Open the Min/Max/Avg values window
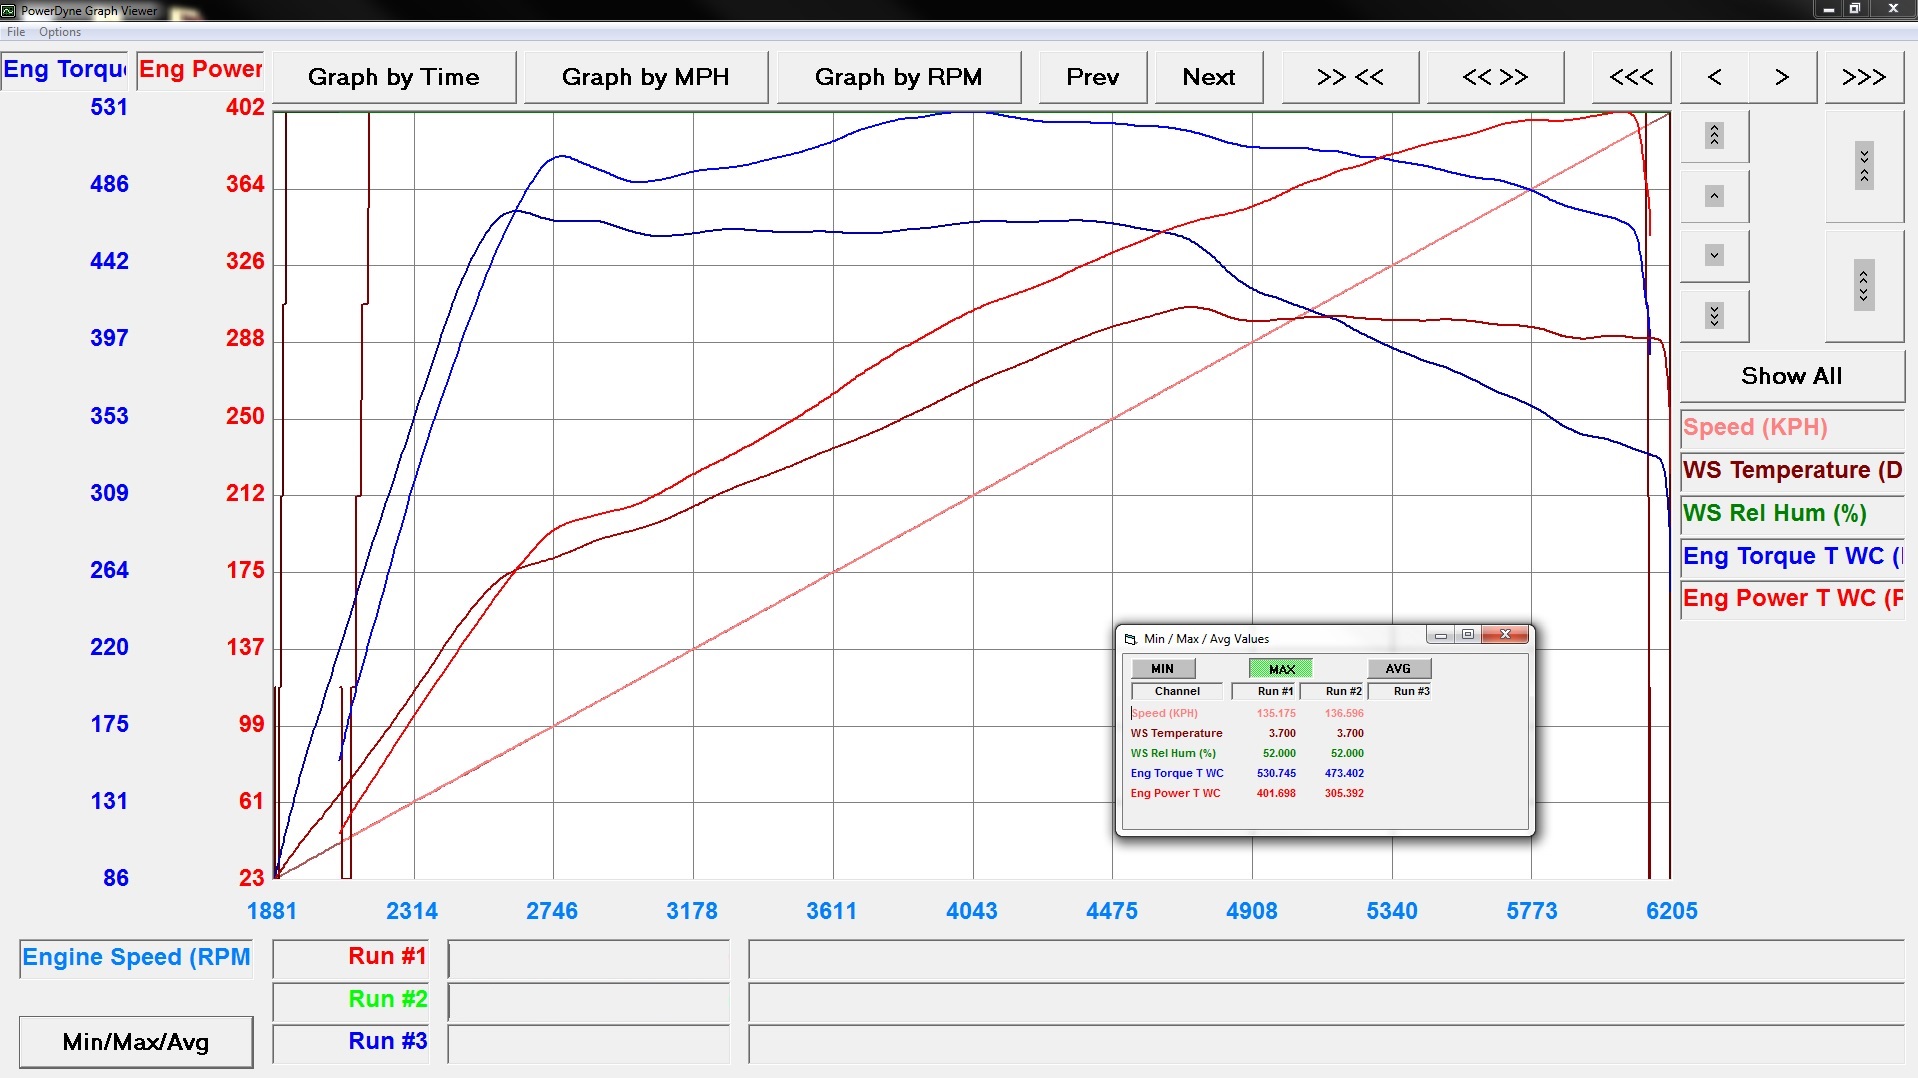Viewport: 1918px width, 1078px height. pyautogui.click(x=136, y=1042)
